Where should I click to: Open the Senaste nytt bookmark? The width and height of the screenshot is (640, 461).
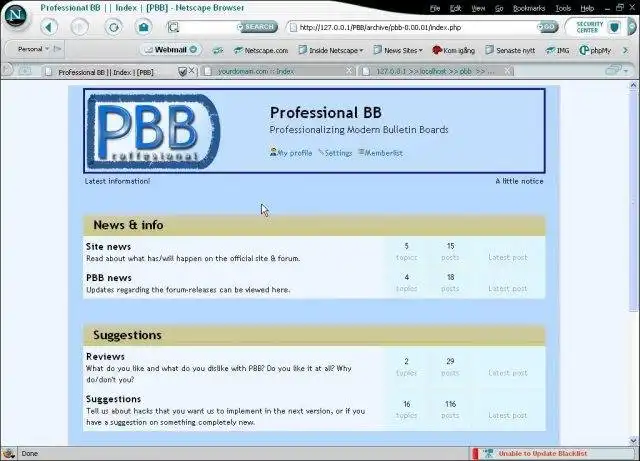[x=510, y=50]
